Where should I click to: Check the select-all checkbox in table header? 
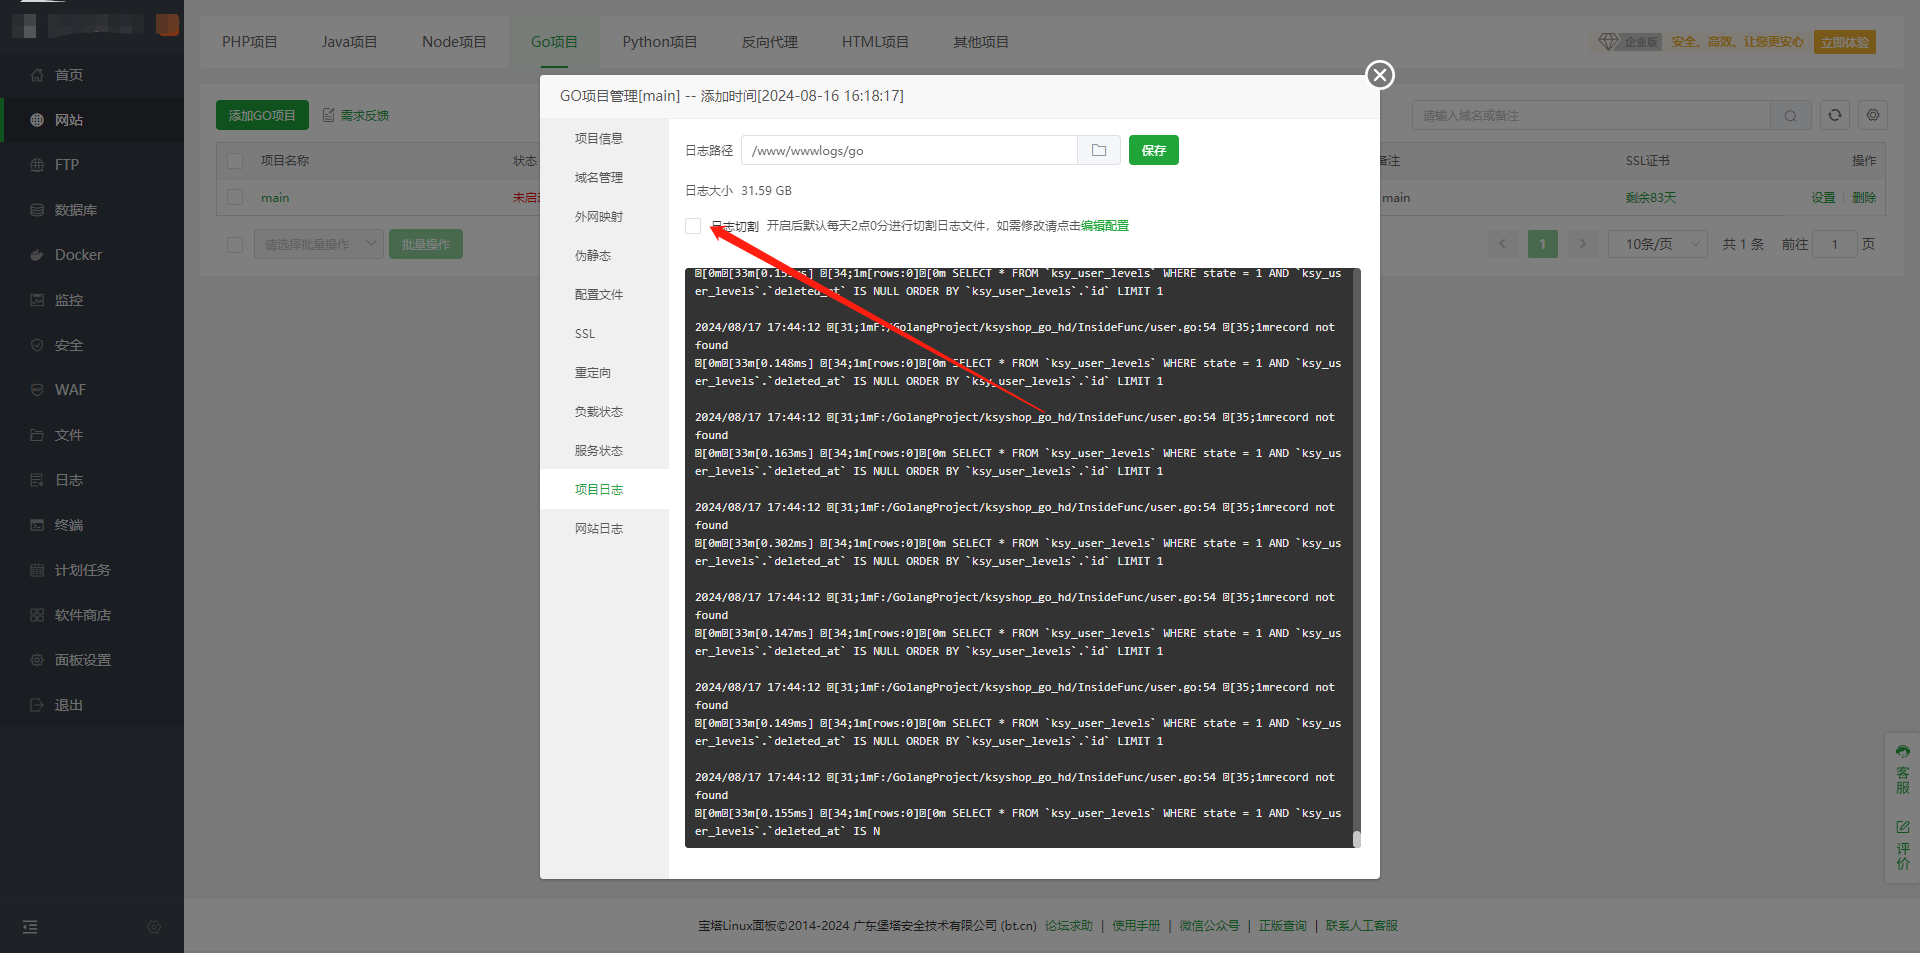(x=235, y=161)
